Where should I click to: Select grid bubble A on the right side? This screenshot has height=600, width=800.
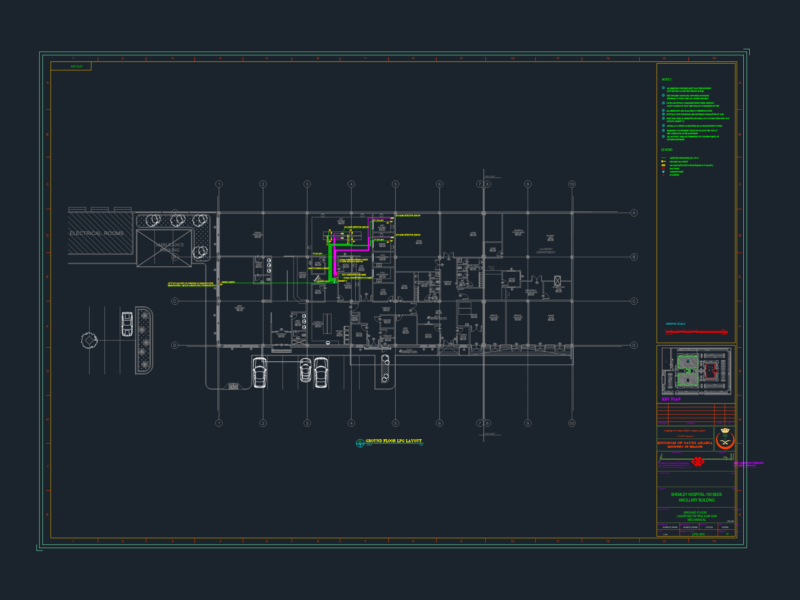pyautogui.click(x=634, y=213)
